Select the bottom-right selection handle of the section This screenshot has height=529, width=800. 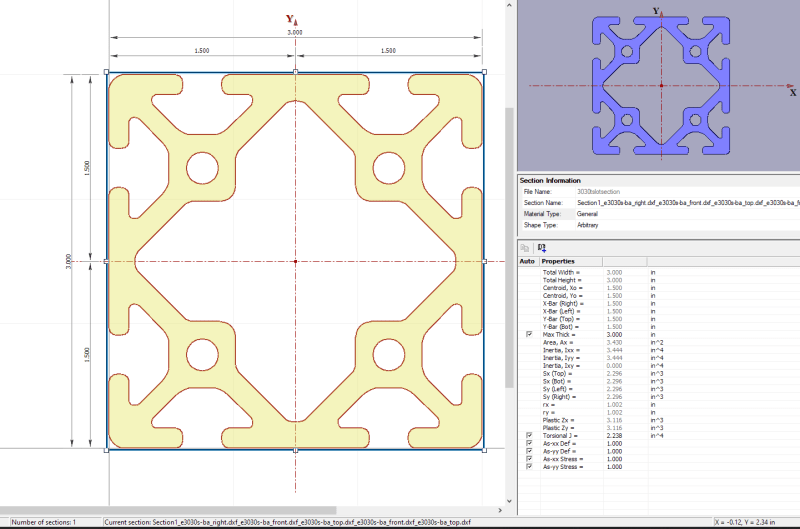point(484,450)
